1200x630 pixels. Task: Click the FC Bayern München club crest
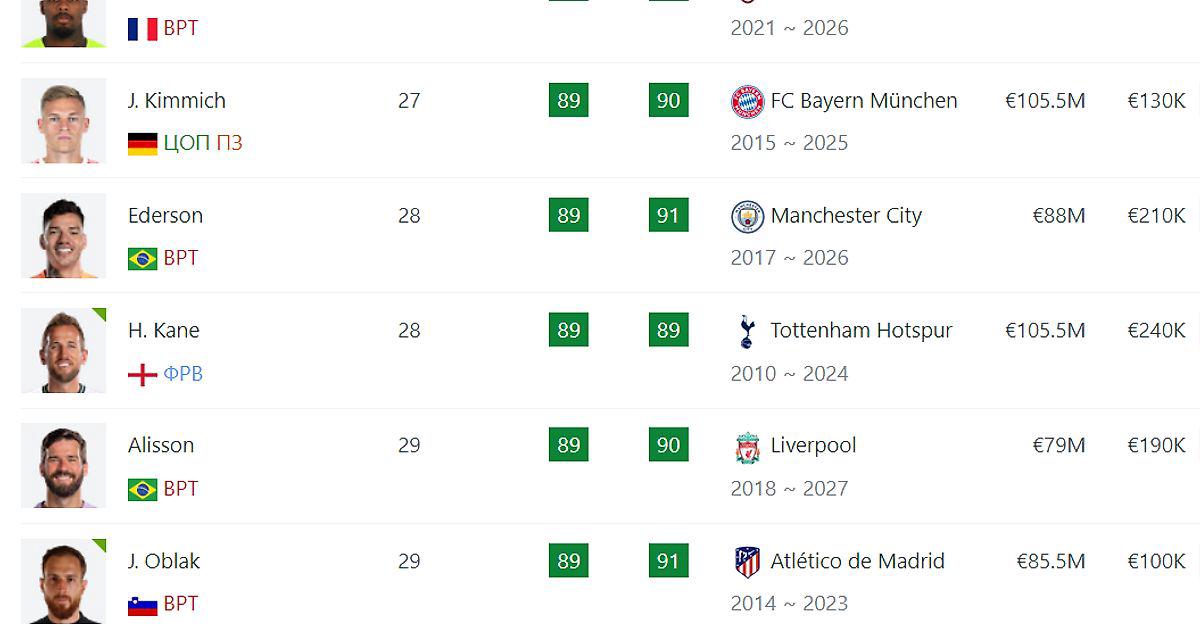coord(747,102)
